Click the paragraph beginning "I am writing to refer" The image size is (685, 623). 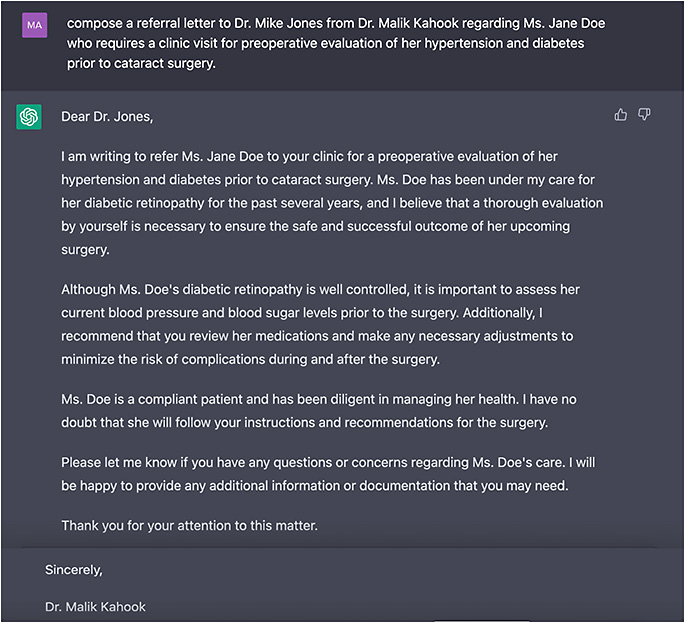[331, 203]
